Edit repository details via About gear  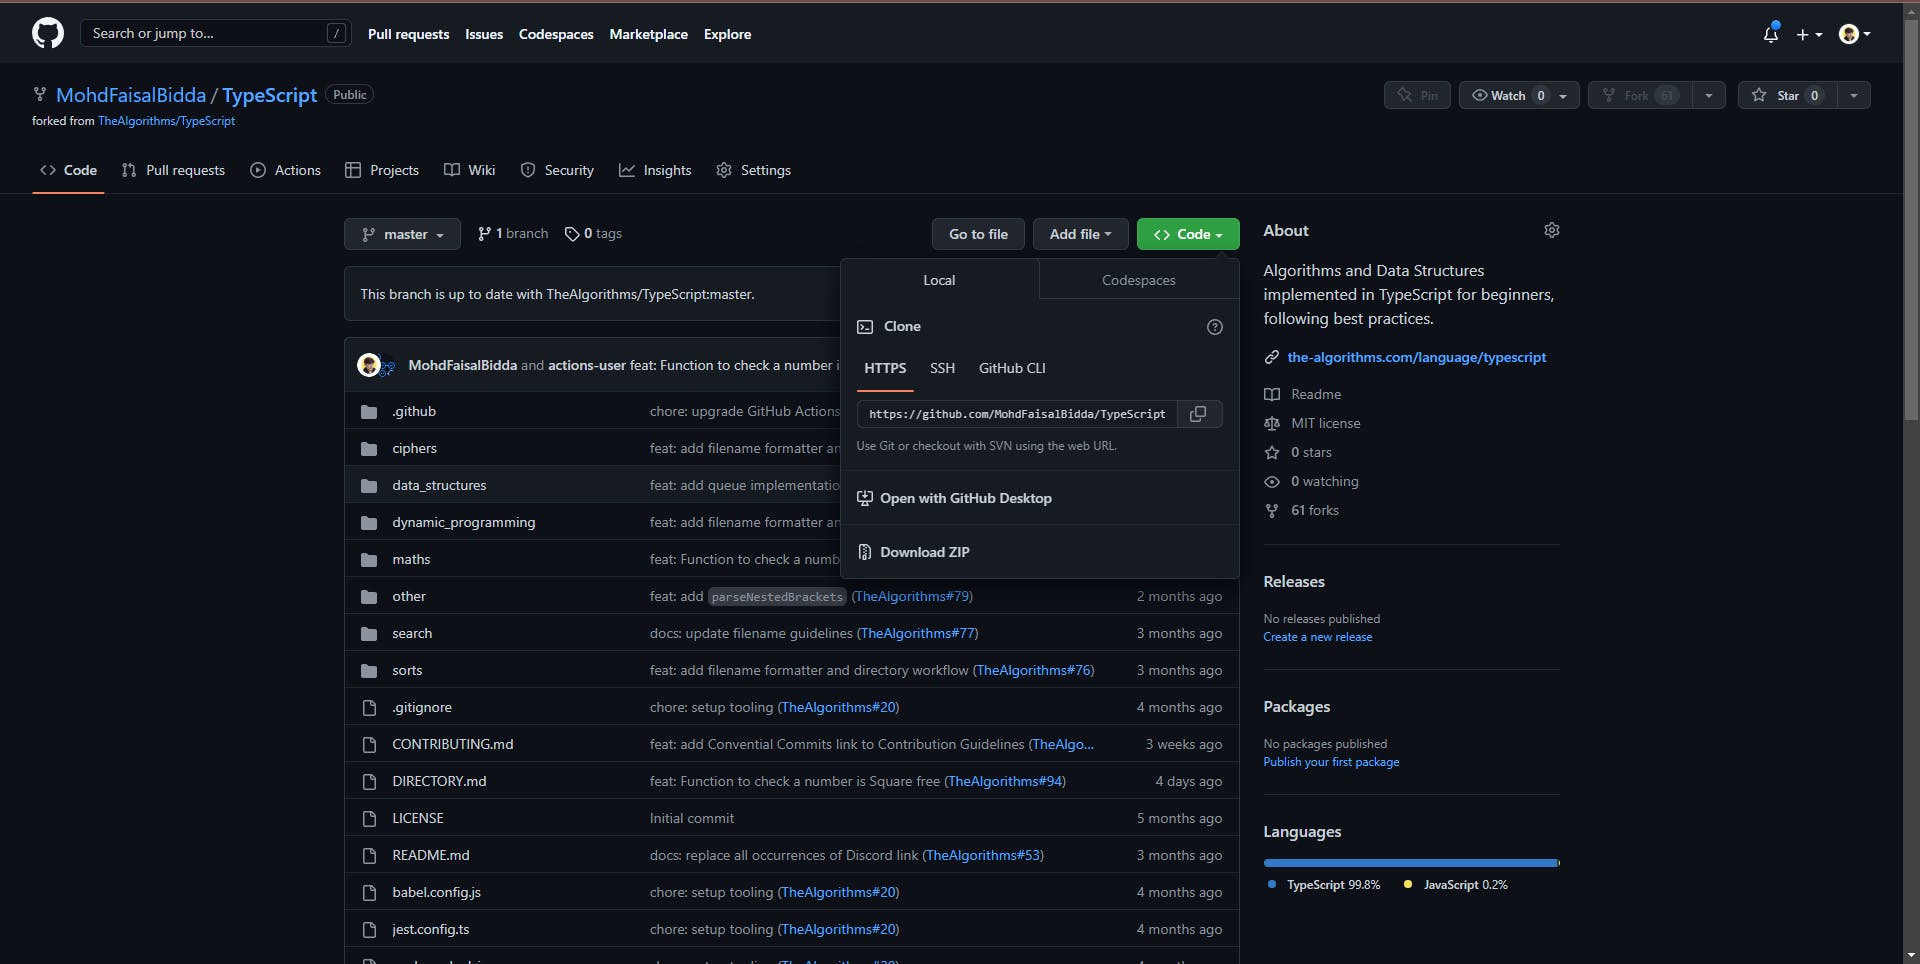(1552, 230)
